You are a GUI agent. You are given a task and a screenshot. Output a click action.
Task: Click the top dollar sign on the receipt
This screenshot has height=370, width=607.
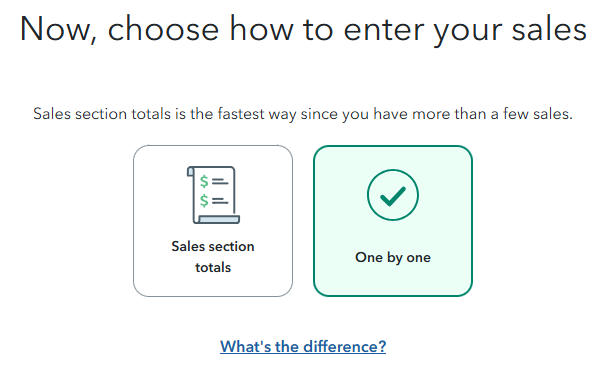pos(204,181)
